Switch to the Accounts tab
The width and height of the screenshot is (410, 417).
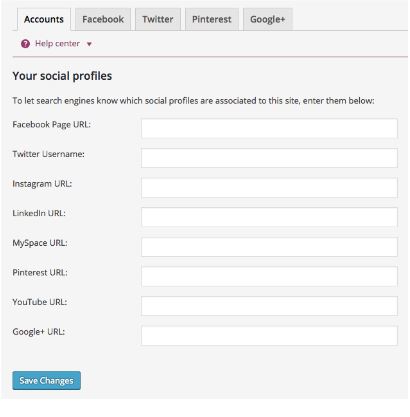44,19
